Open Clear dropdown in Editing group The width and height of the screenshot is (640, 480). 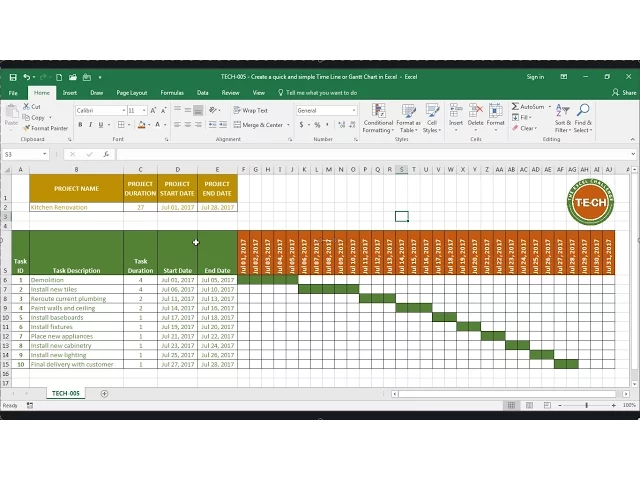click(525, 128)
